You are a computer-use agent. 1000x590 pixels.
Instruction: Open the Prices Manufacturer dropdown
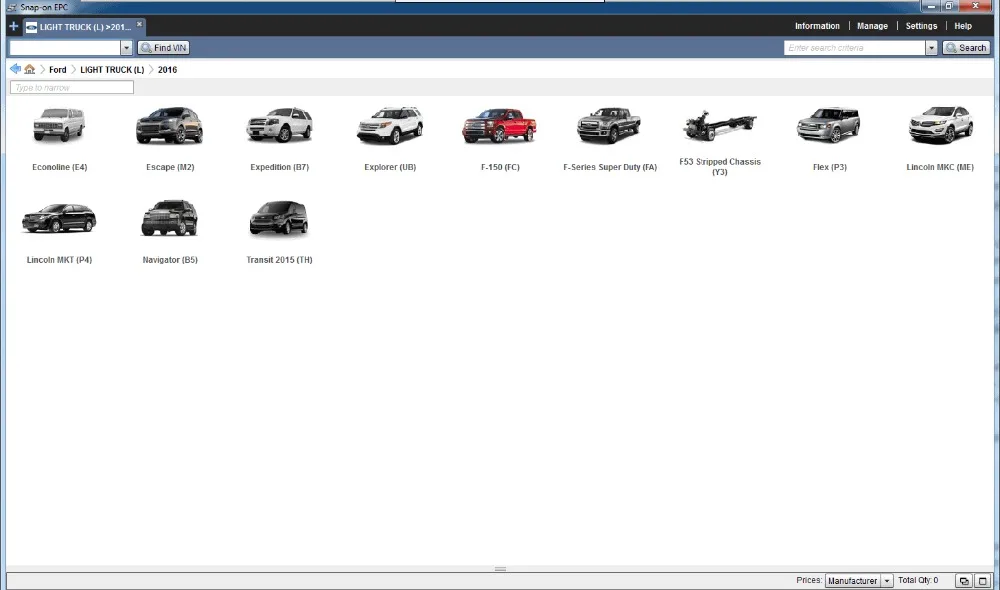point(858,580)
